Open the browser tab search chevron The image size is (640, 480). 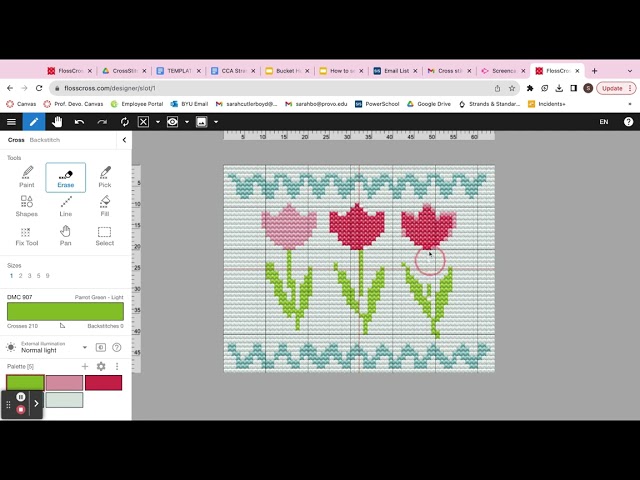(x=630, y=71)
